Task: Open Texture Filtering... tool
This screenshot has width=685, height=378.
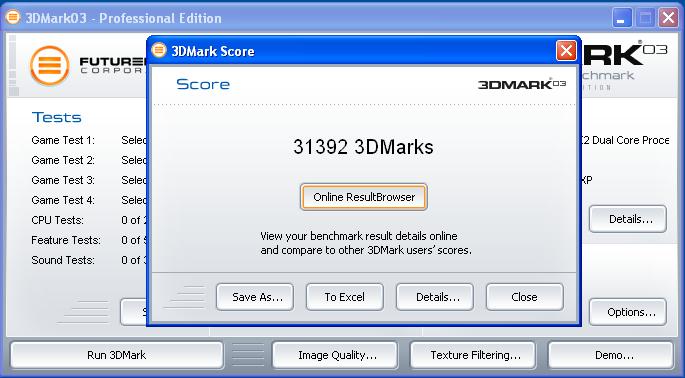Action: tap(473, 355)
